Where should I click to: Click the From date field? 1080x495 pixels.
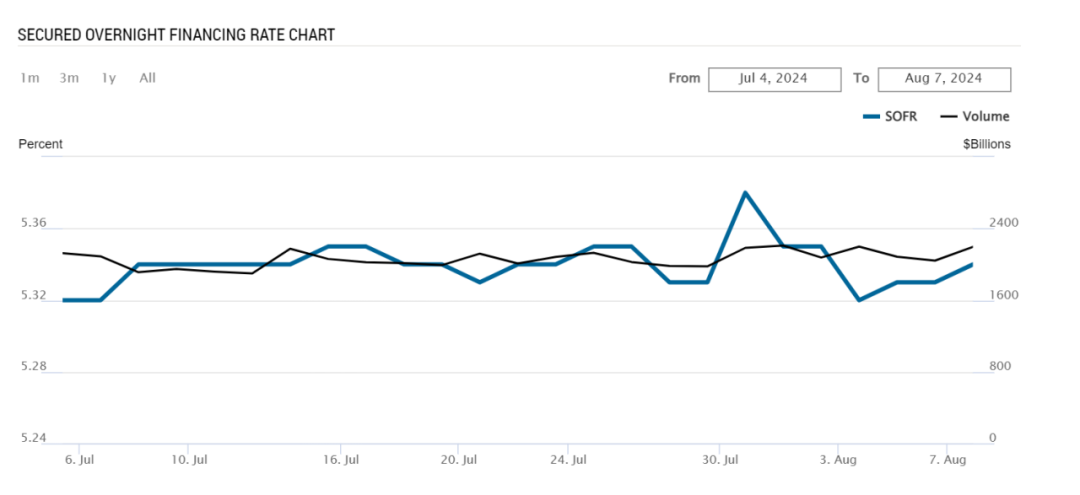click(x=773, y=79)
